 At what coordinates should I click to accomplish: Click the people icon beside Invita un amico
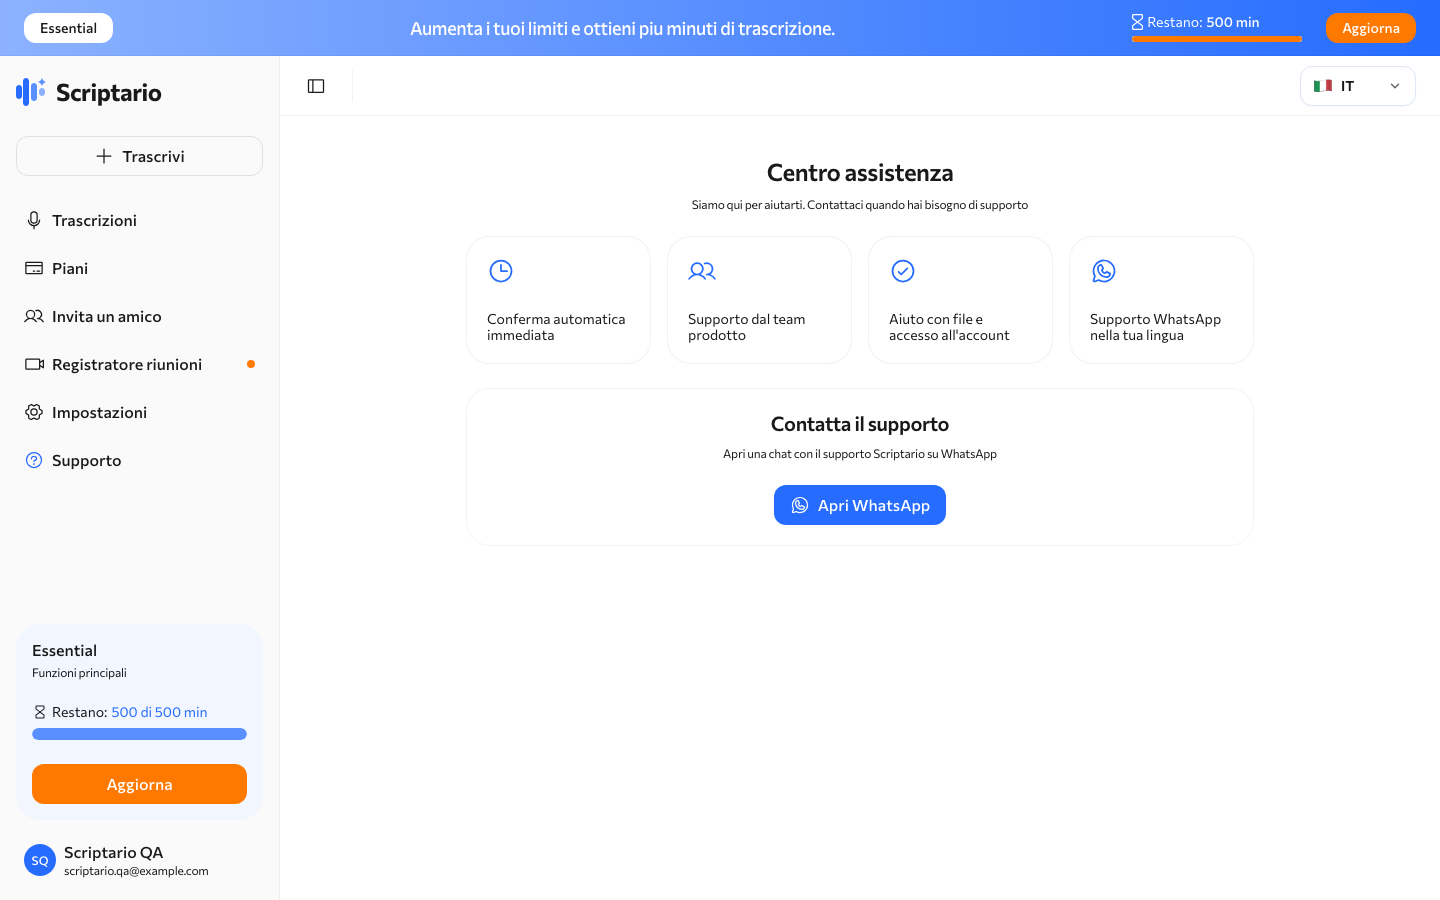pyautogui.click(x=34, y=316)
